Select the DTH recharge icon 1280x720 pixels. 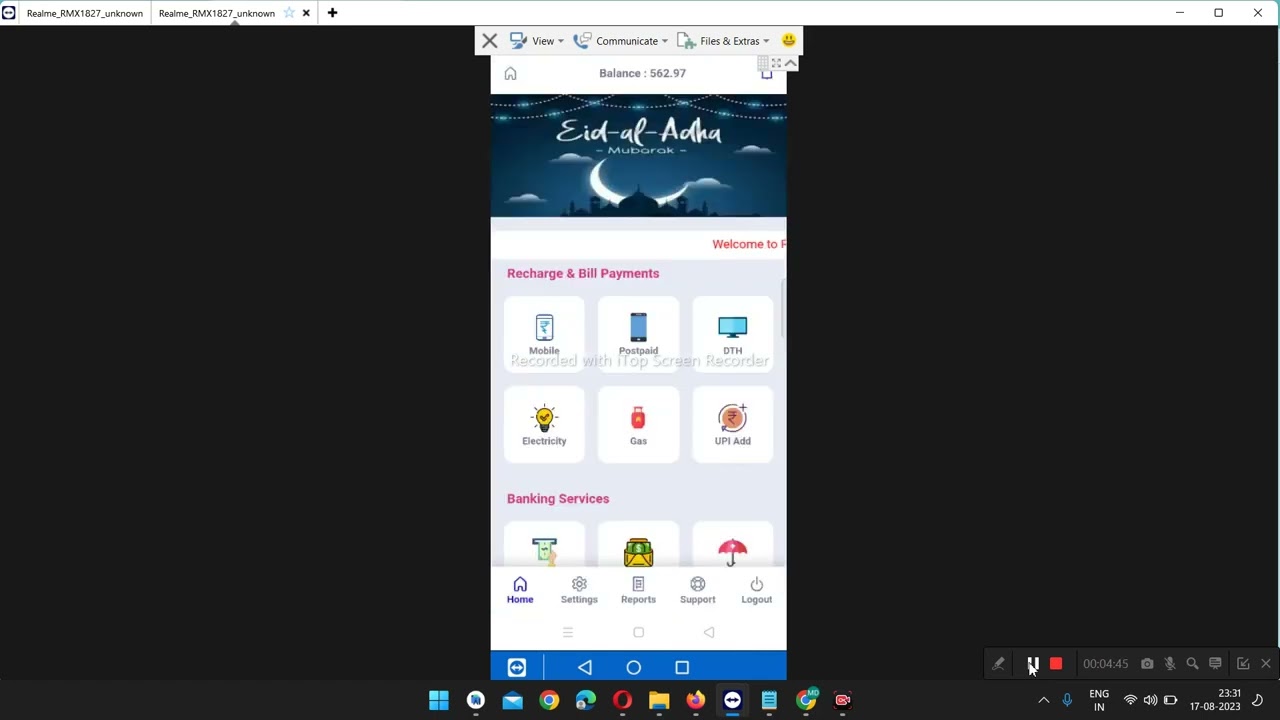[732, 335]
